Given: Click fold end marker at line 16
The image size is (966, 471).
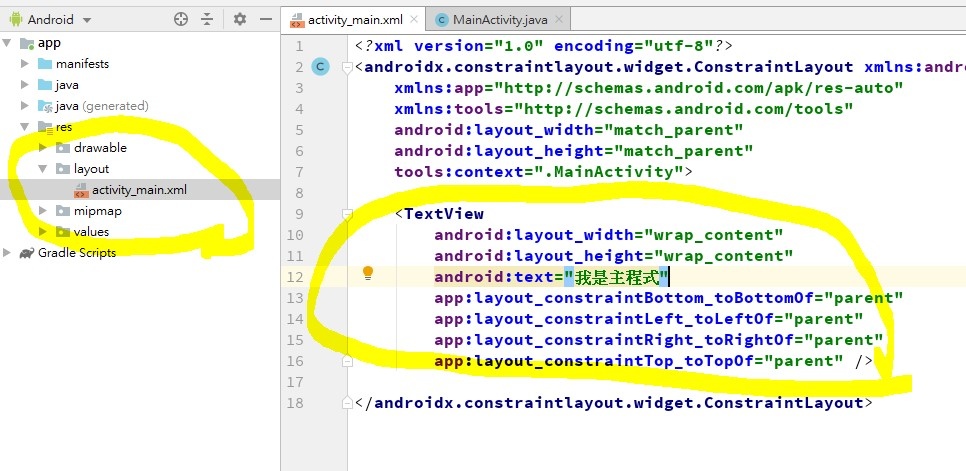Looking at the screenshot, I should (x=347, y=361).
